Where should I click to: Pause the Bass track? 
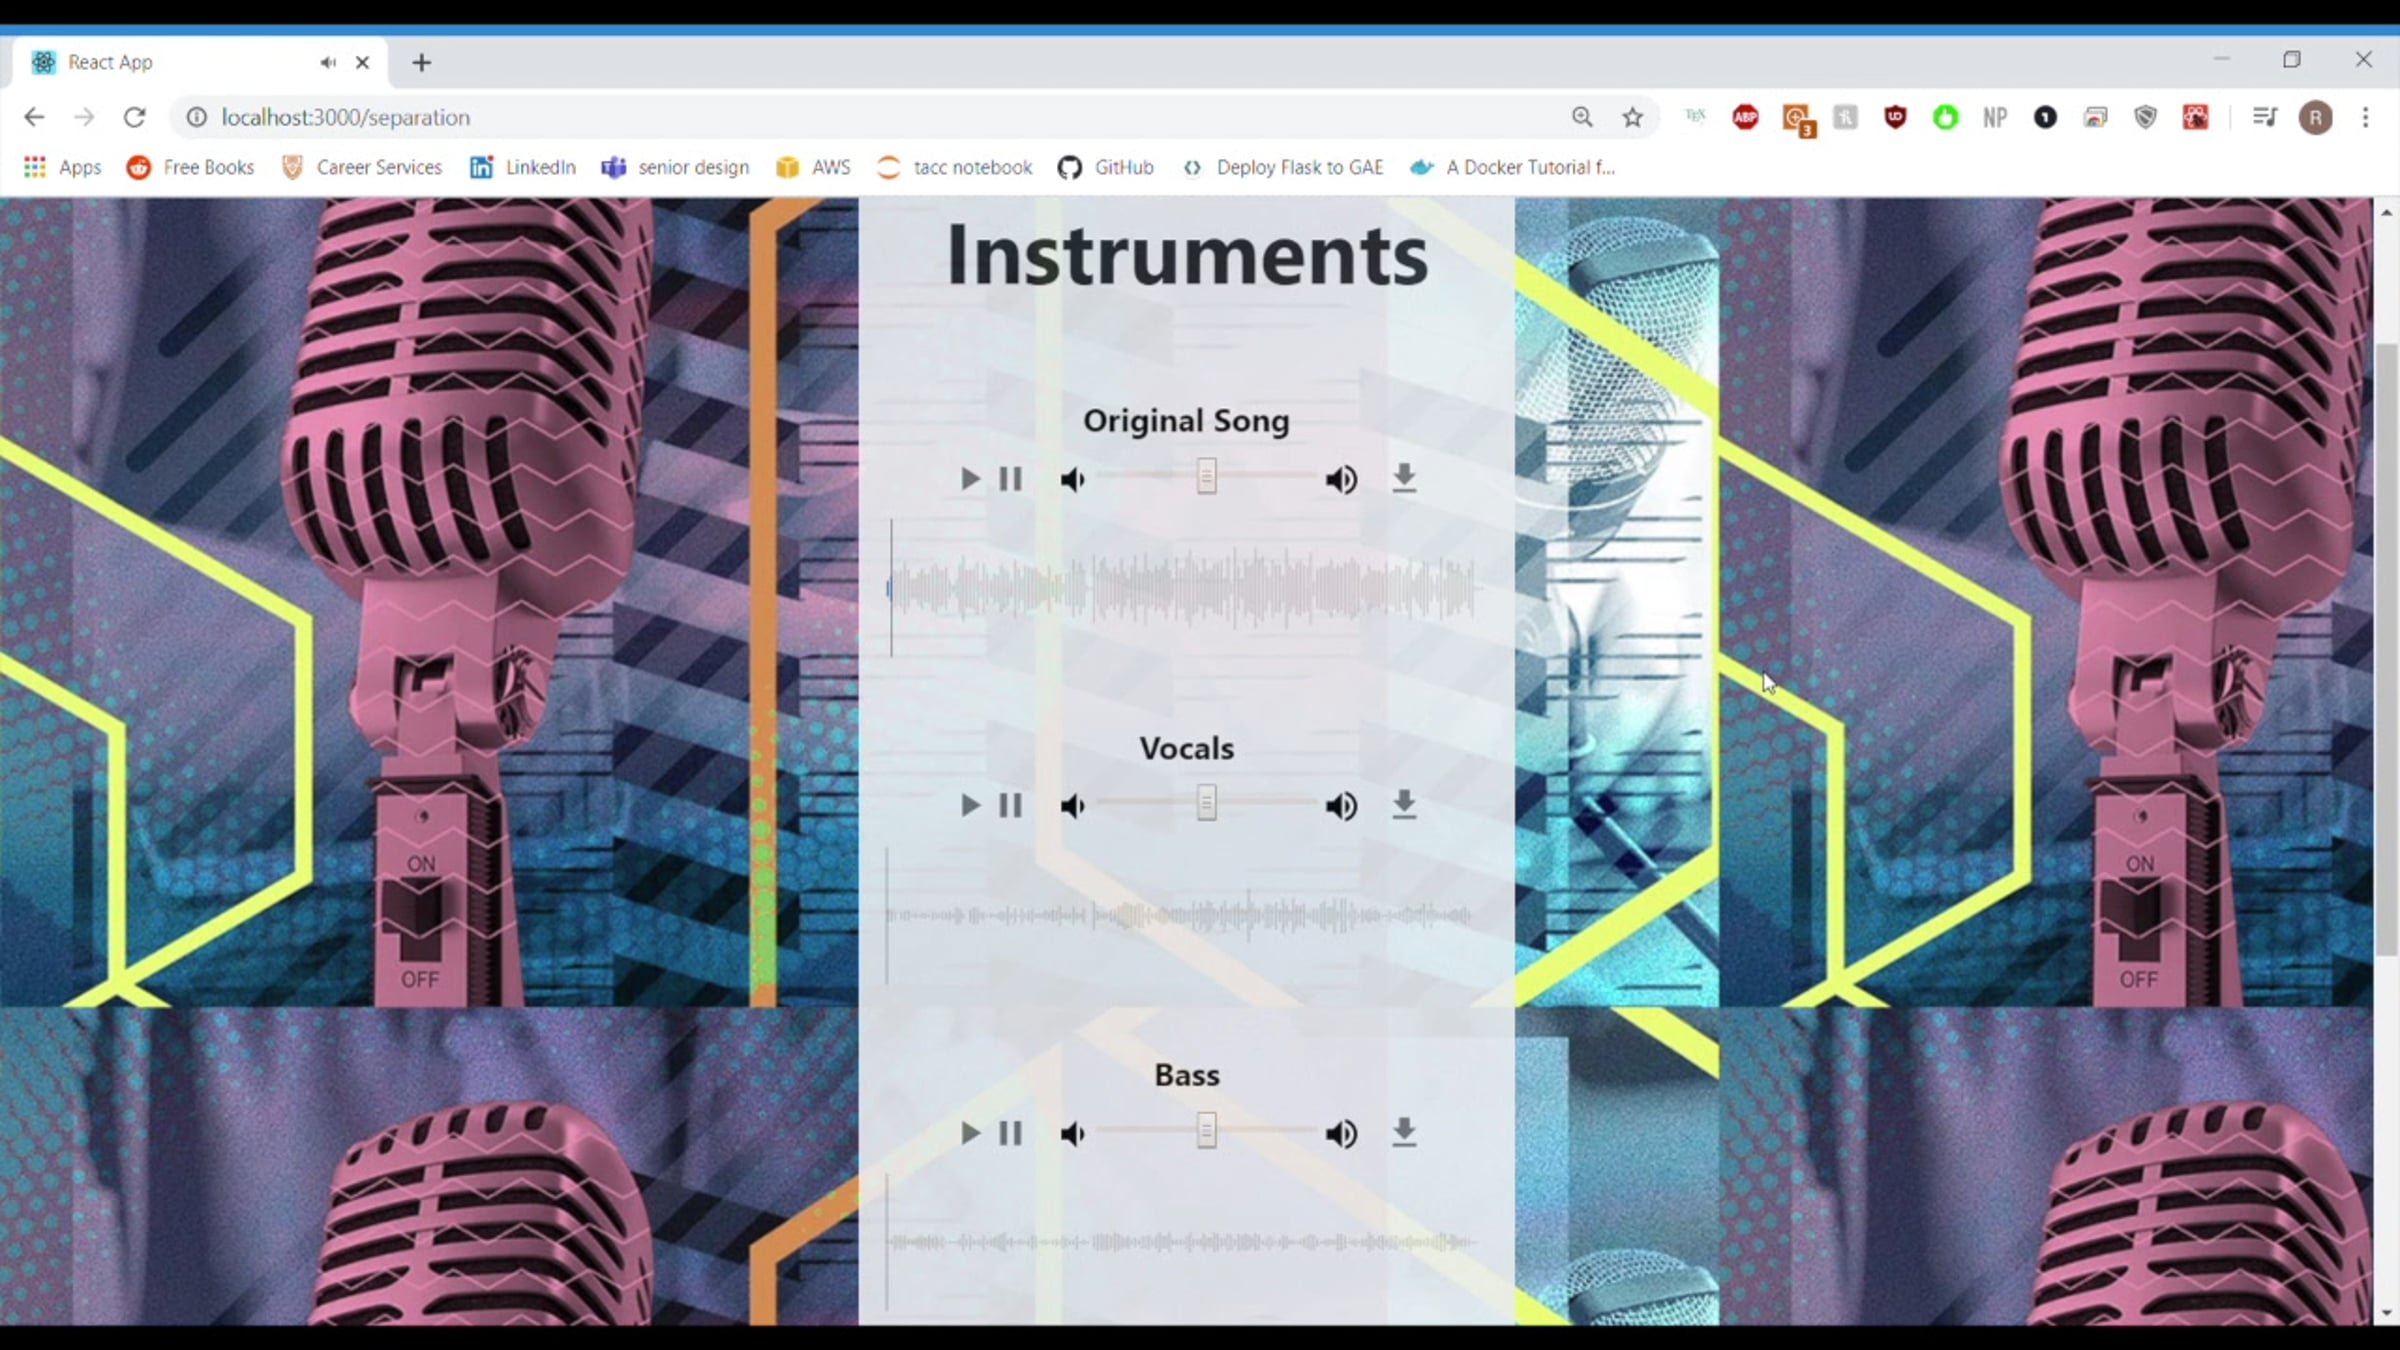1010,1133
